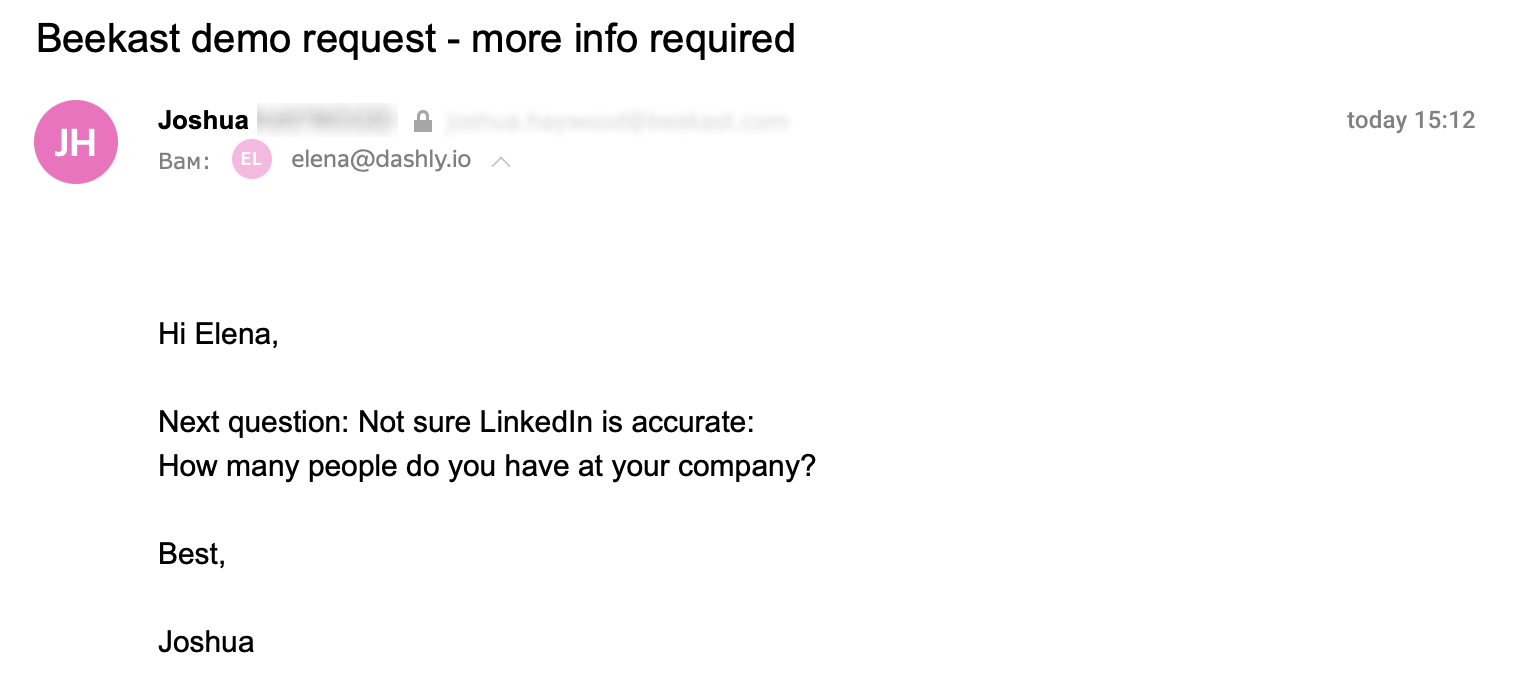
Task: Click "more info required" in the subject
Action: [633, 39]
